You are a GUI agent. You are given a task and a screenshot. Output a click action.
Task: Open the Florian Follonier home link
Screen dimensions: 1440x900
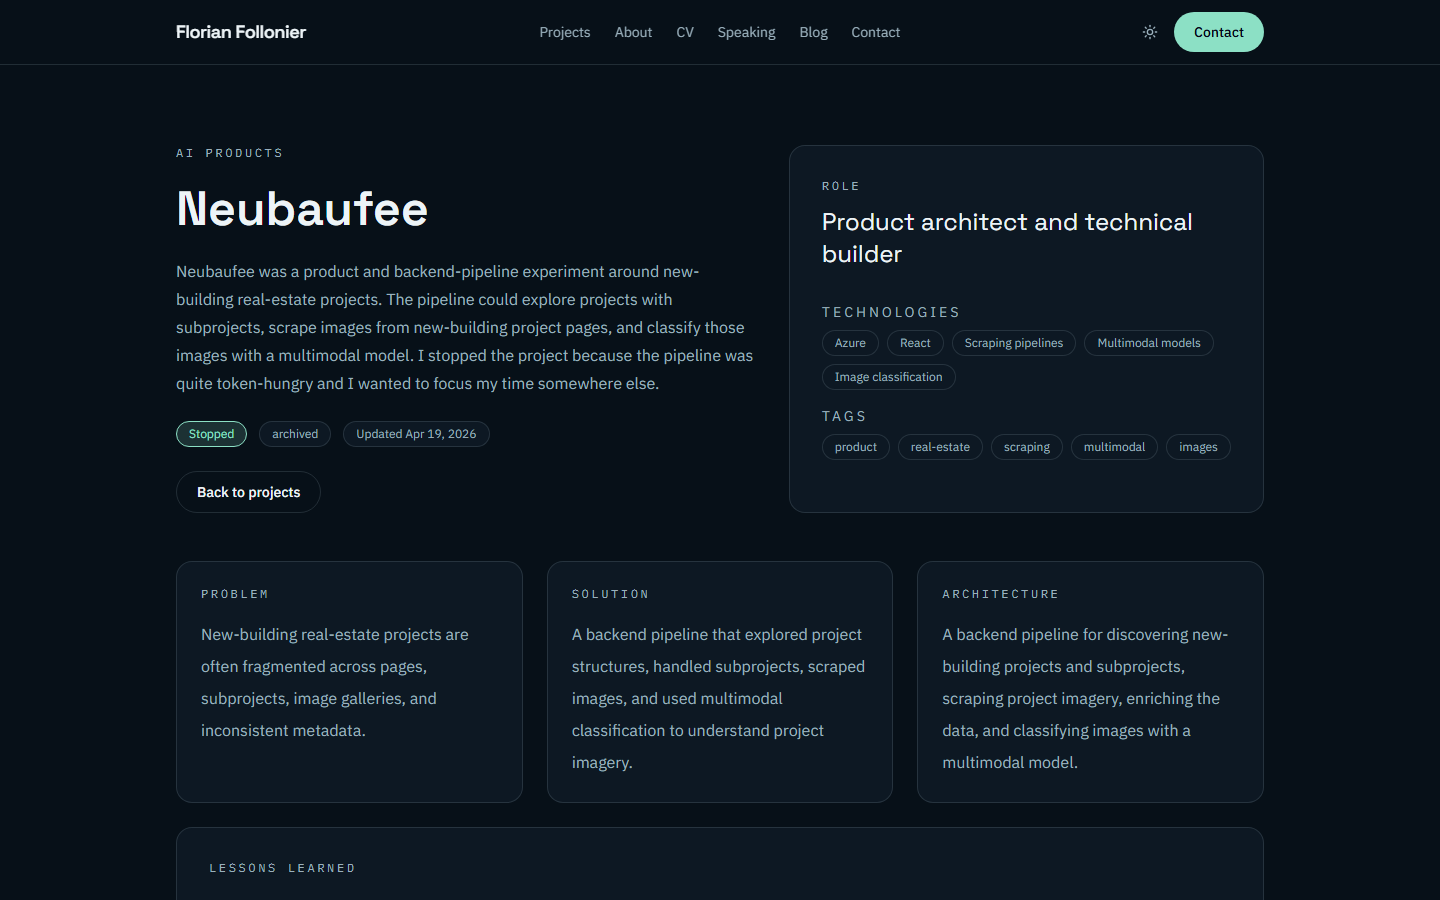(x=241, y=32)
